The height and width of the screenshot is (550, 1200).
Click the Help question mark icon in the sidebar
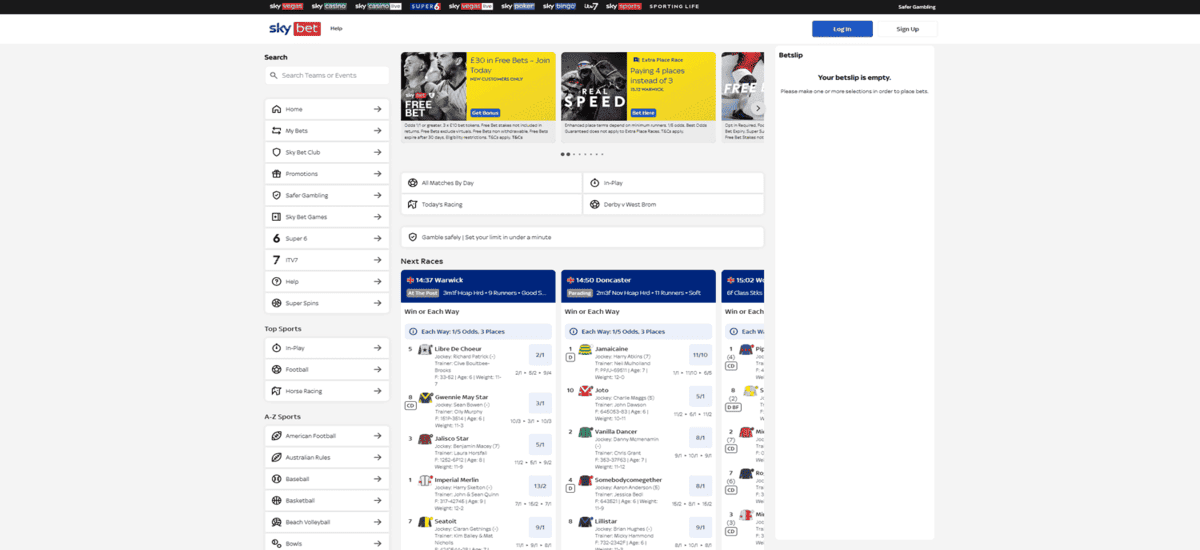point(276,281)
